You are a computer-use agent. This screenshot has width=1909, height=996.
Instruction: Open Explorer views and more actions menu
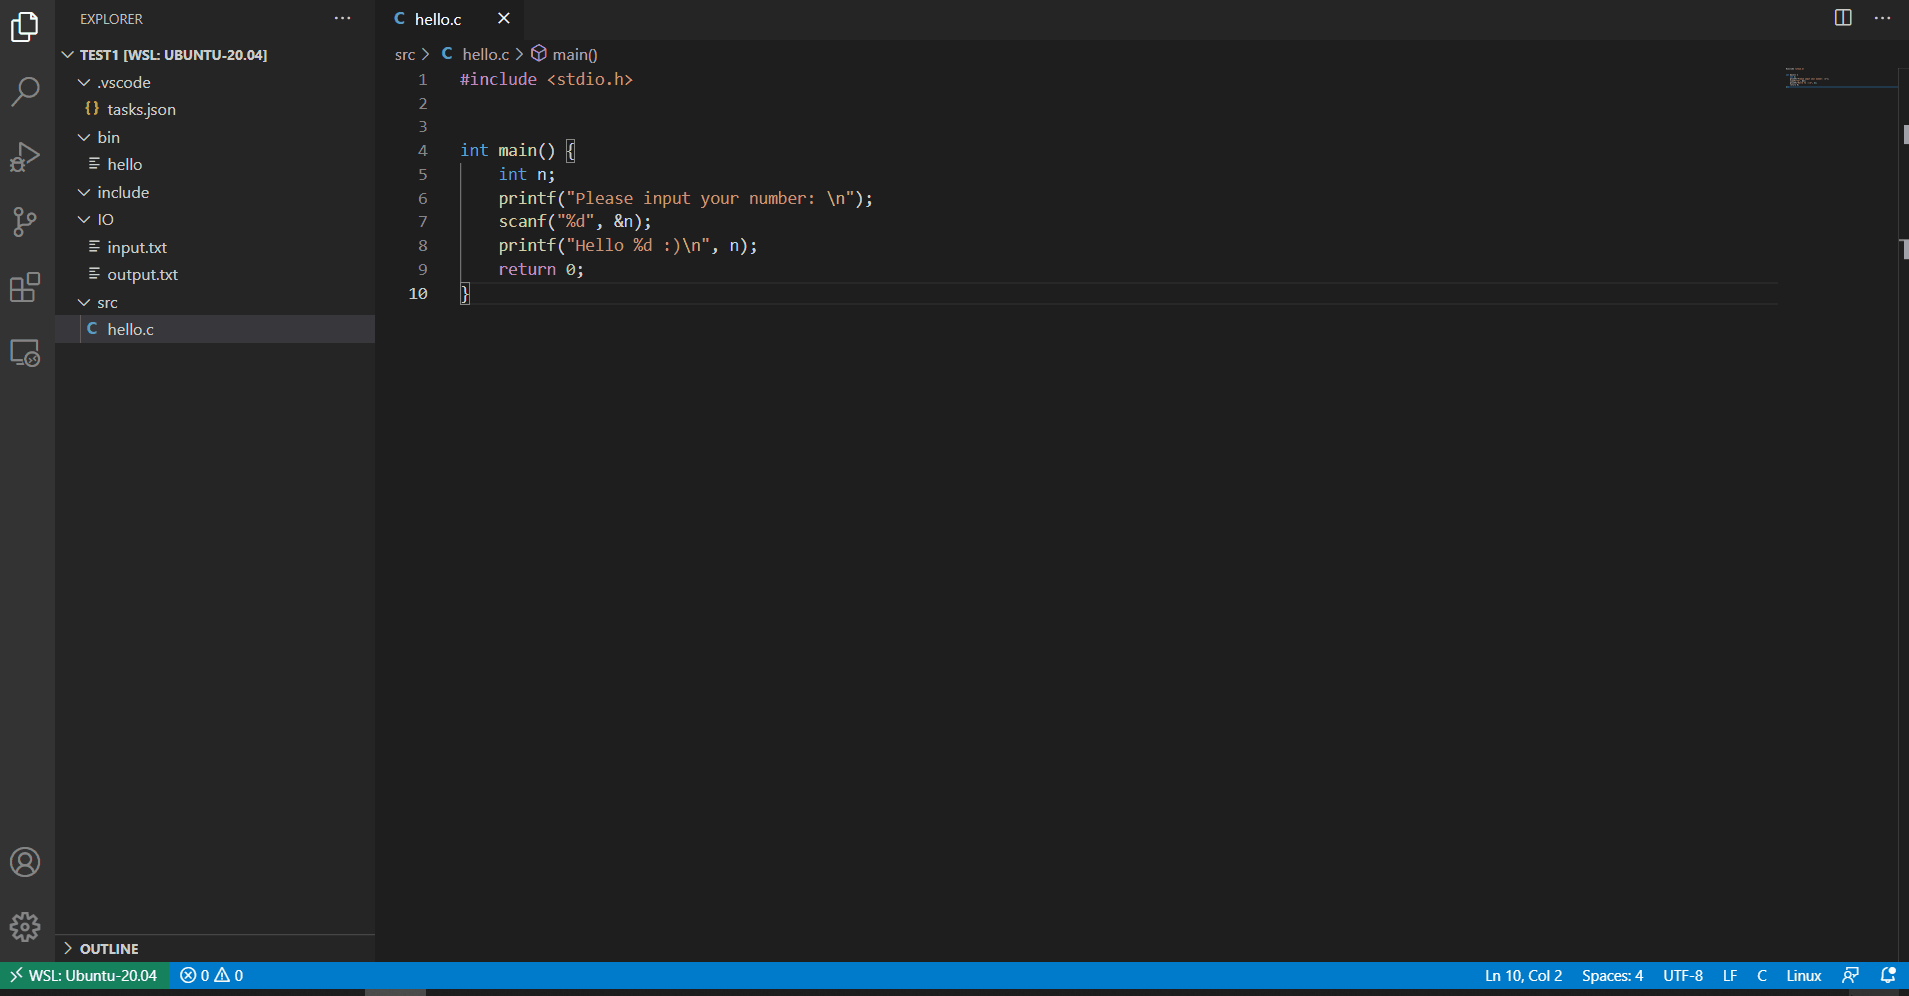(342, 18)
